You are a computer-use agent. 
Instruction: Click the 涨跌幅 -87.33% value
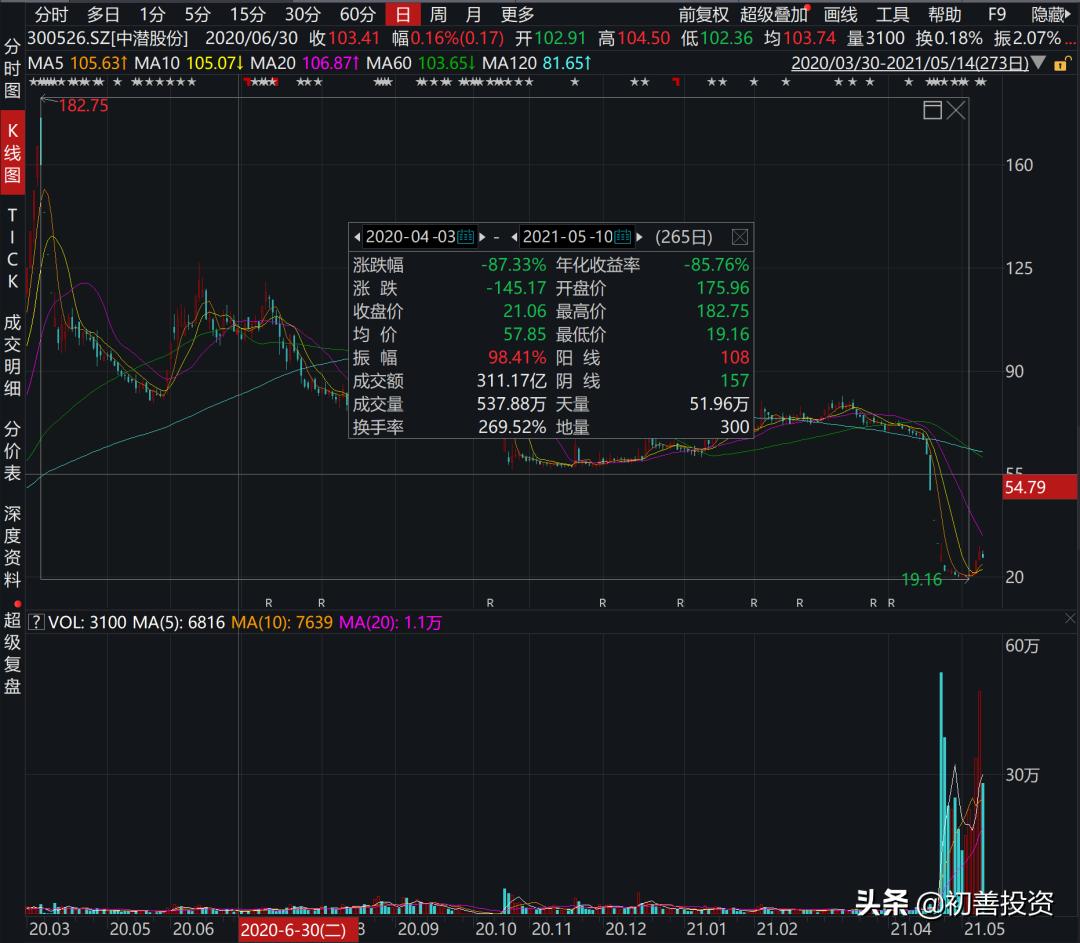513,265
